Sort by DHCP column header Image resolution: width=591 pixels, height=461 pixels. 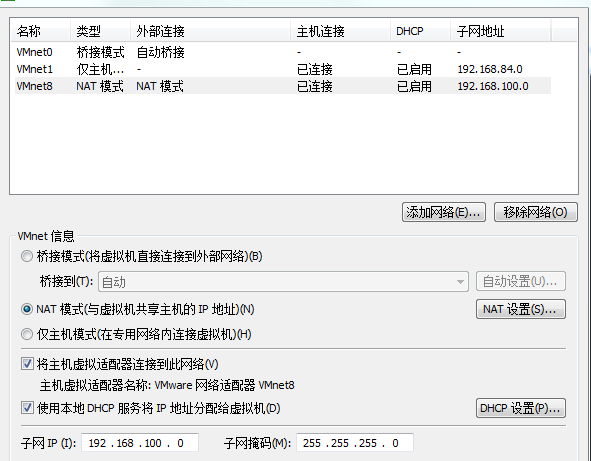421,31
